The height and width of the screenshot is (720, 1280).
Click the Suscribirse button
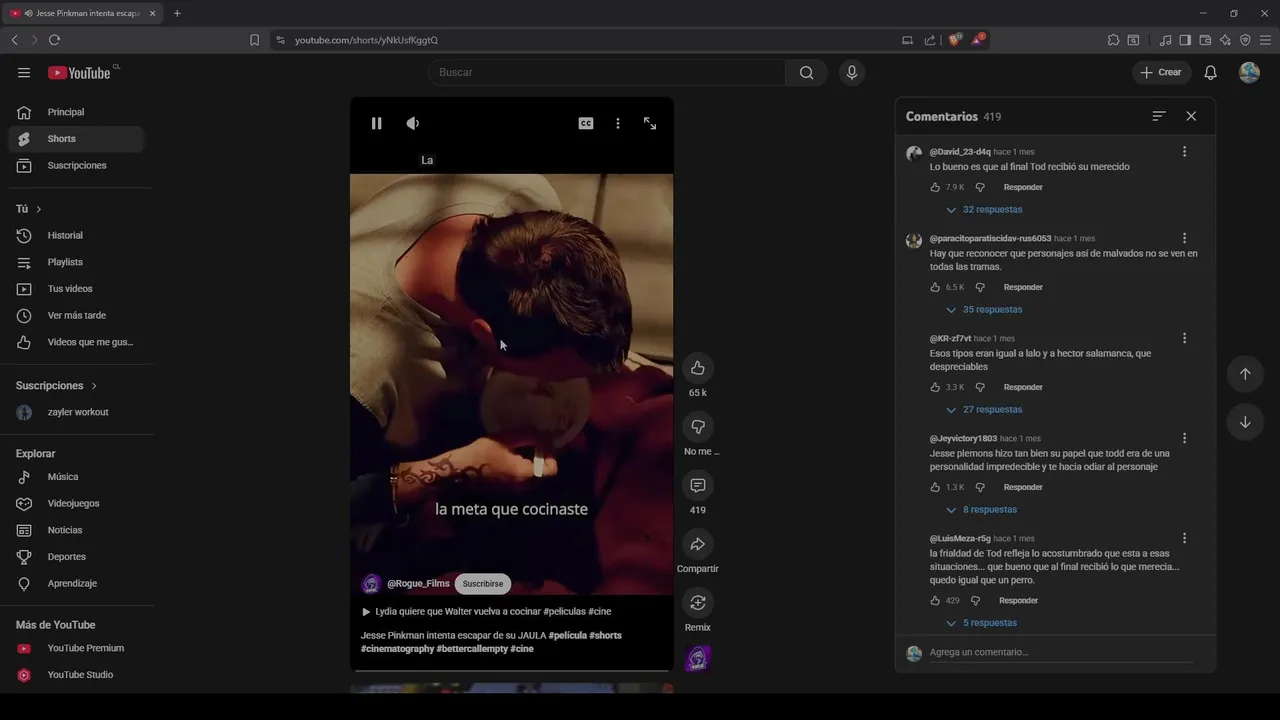point(483,584)
